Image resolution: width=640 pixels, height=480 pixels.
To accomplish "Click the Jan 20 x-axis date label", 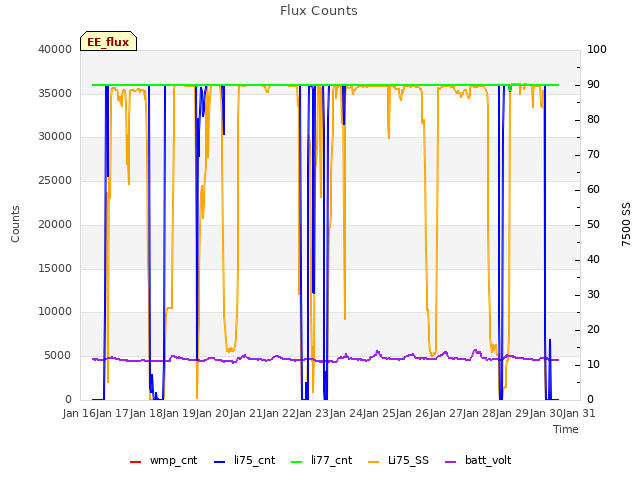I will tap(212, 413).
